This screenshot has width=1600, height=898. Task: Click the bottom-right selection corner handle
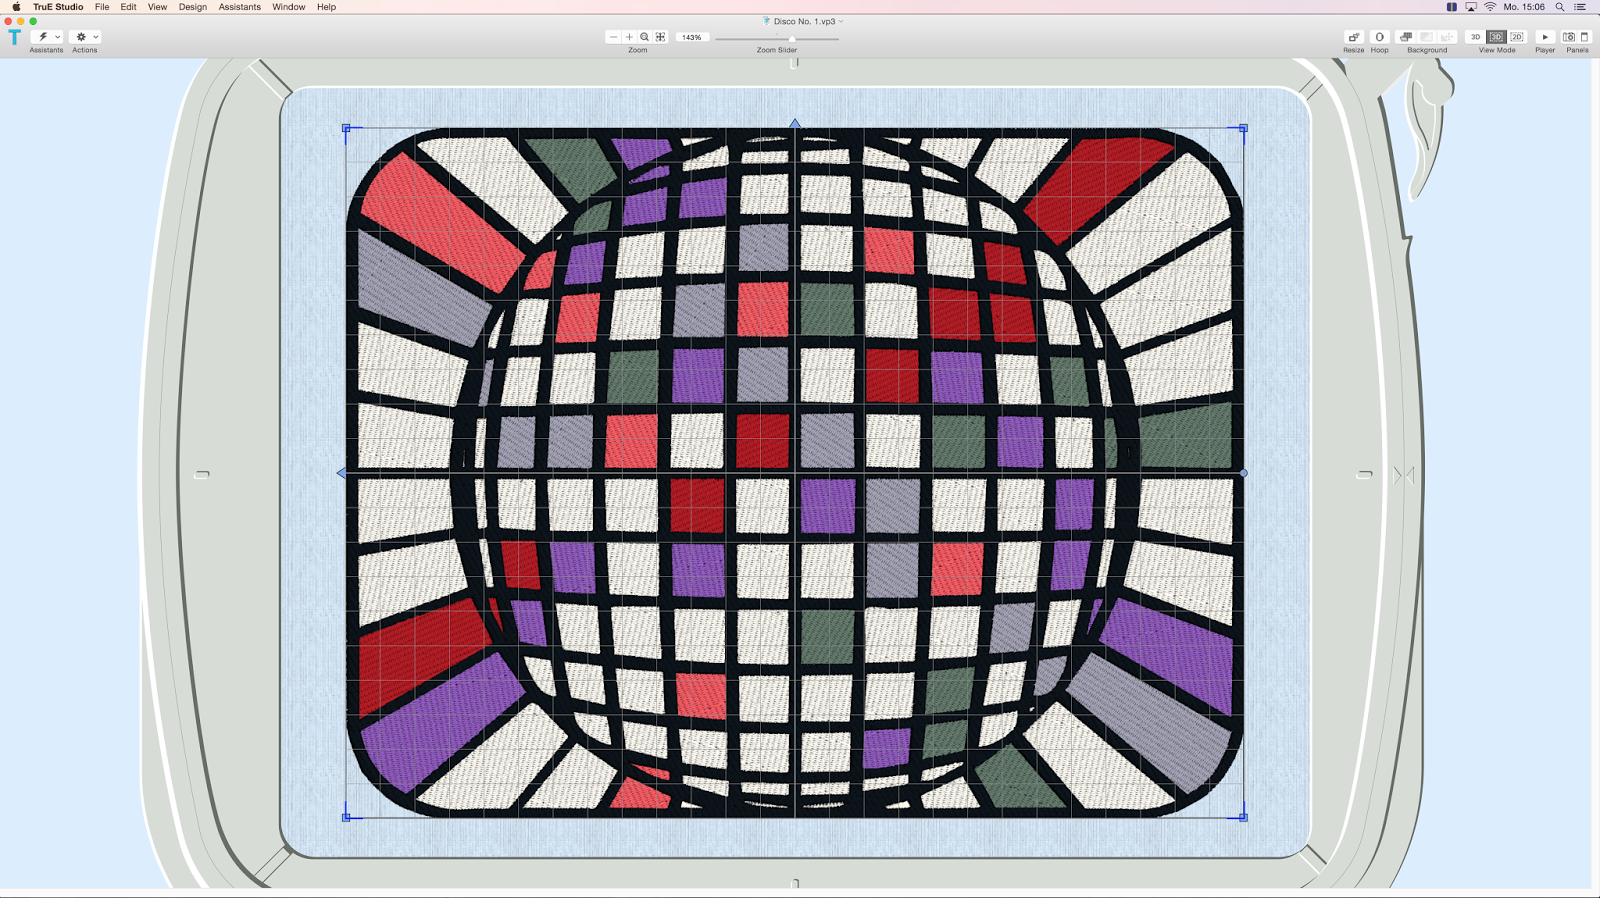[x=1243, y=817]
